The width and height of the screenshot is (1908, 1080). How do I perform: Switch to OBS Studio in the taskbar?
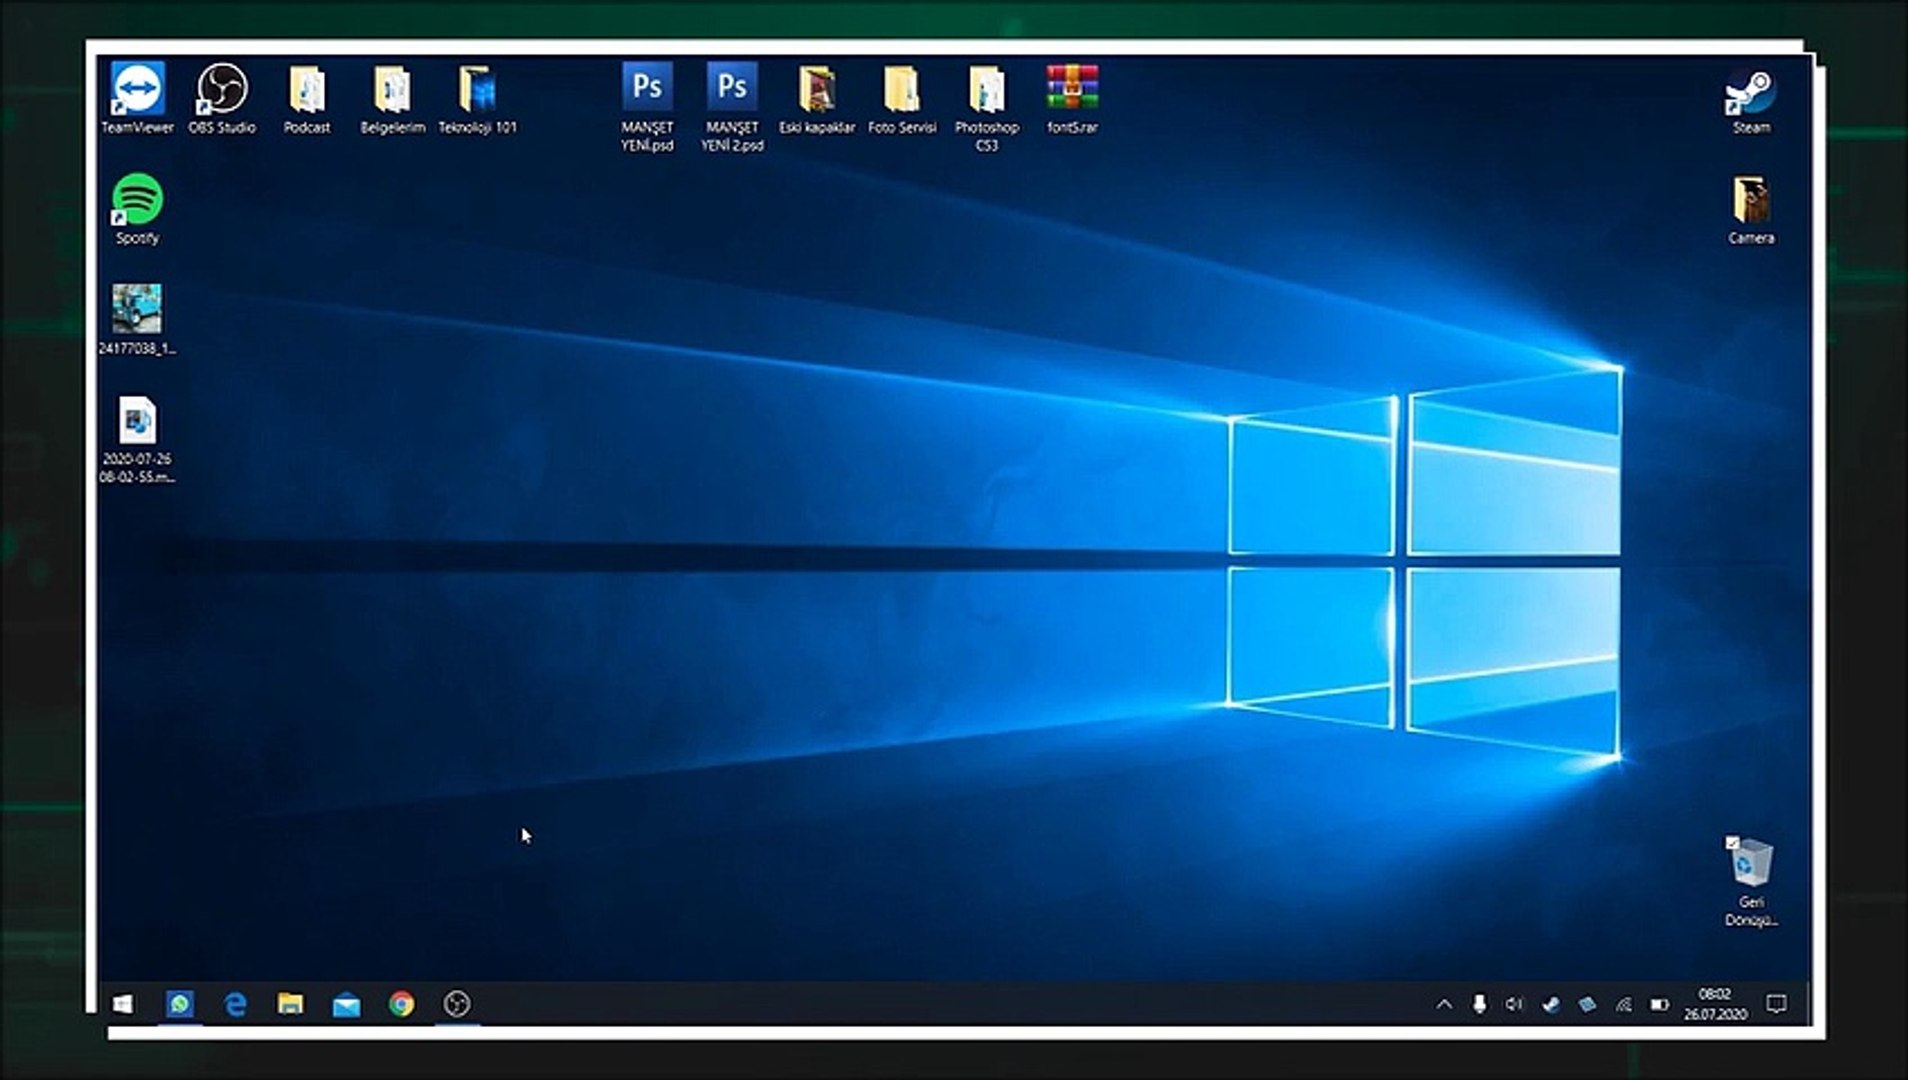457,1004
